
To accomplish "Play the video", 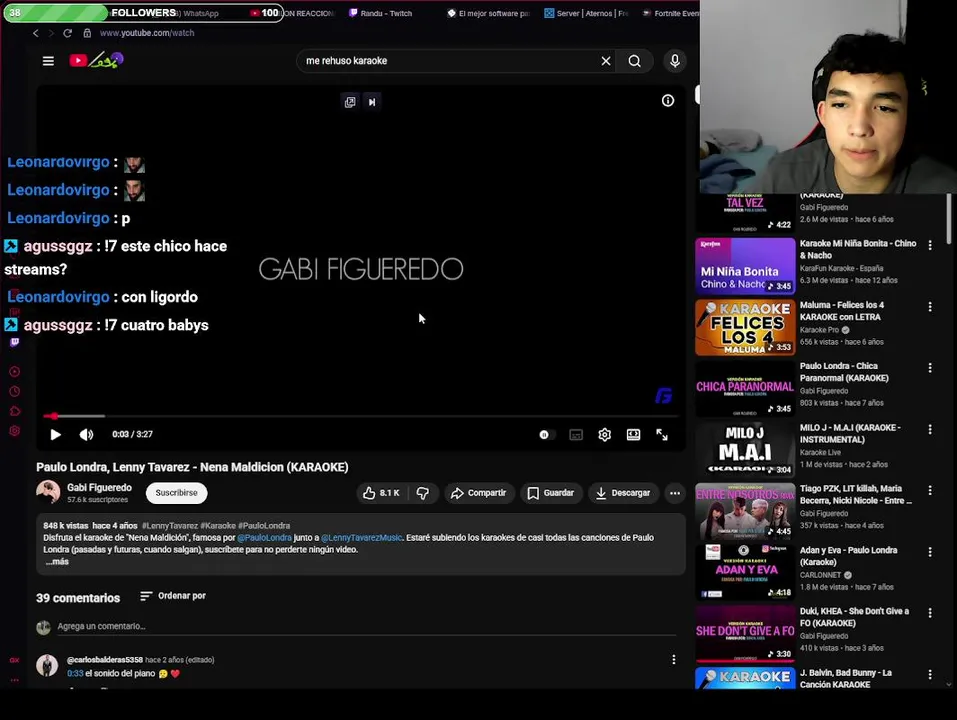I will [x=56, y=434].
